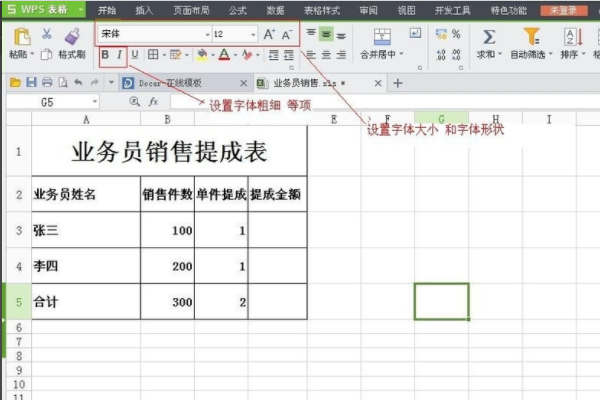600x400 pixels.
Task: Click the open folder quick-access icon
Action: click(x=16, y=82)
